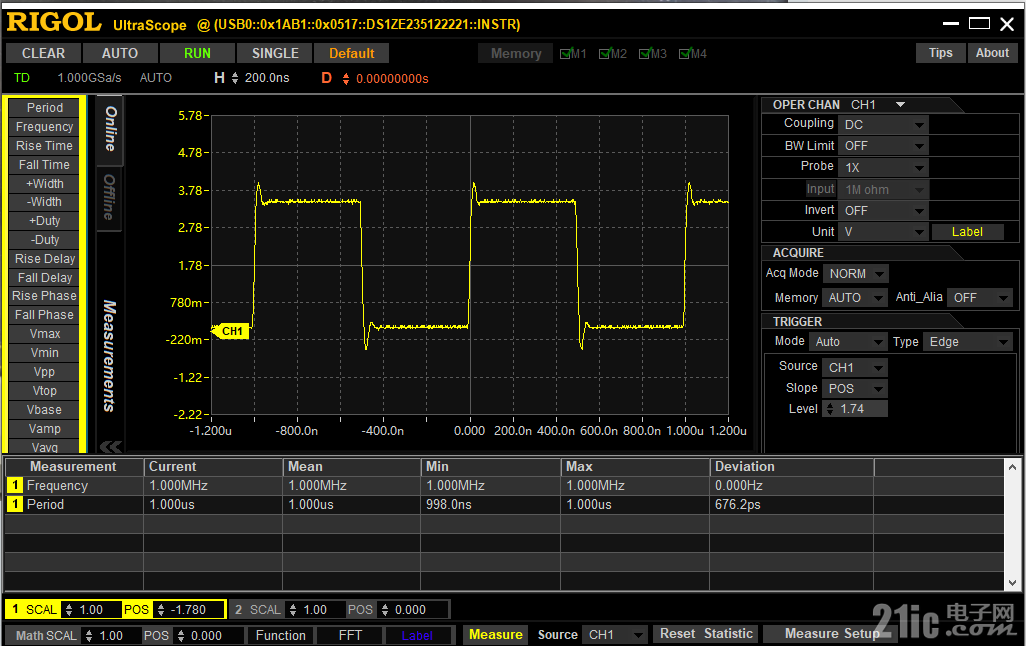Click the channel 2 POS stepper arrows

385,610
